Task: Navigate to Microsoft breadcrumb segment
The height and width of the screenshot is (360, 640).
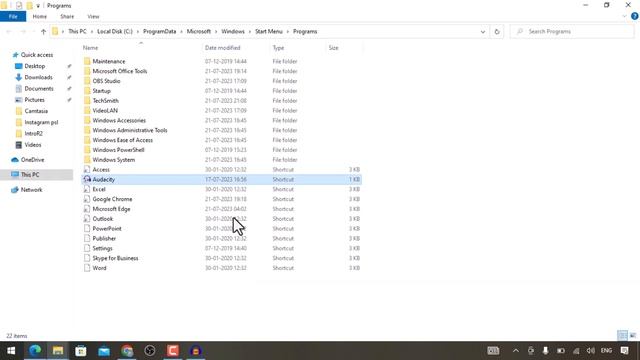Action: pyautogui.click(x=199, y=31)
